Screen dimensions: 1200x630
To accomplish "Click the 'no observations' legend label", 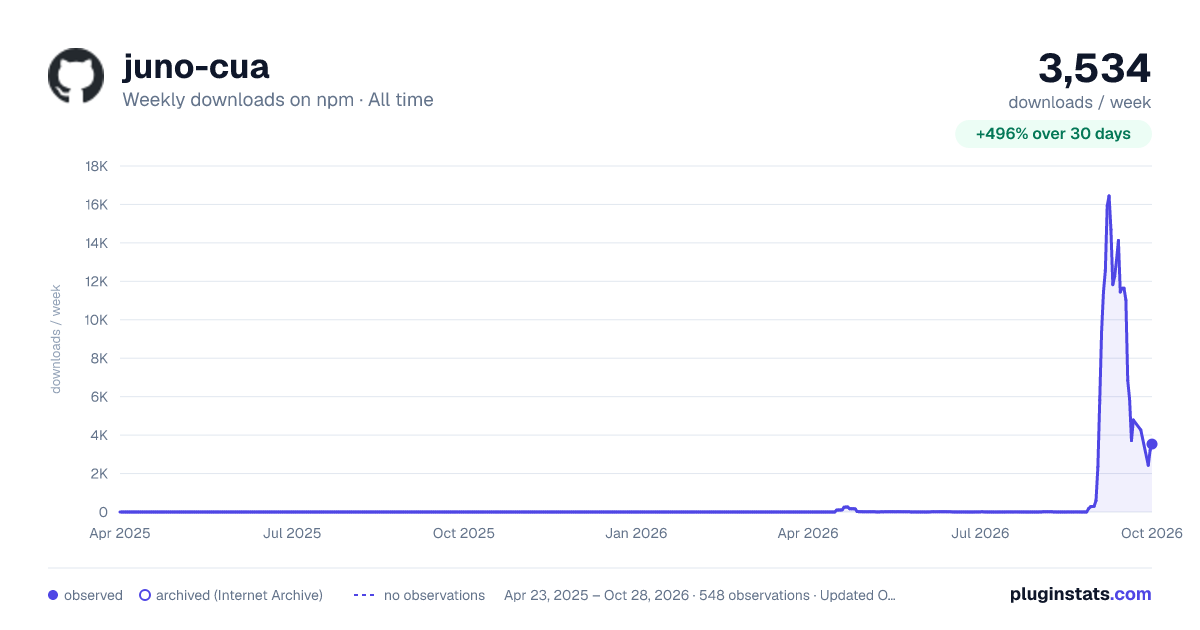I will (x=434, y=595).
